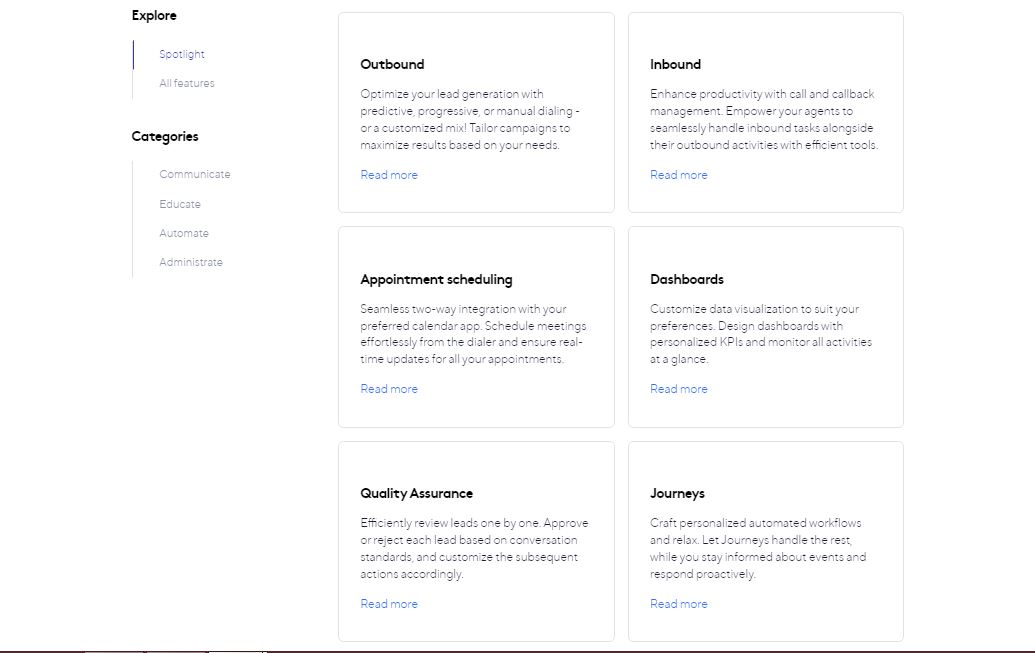Select the Inbound card title
The width and height of the screenshot is (1035, 653).
(675, 64)
